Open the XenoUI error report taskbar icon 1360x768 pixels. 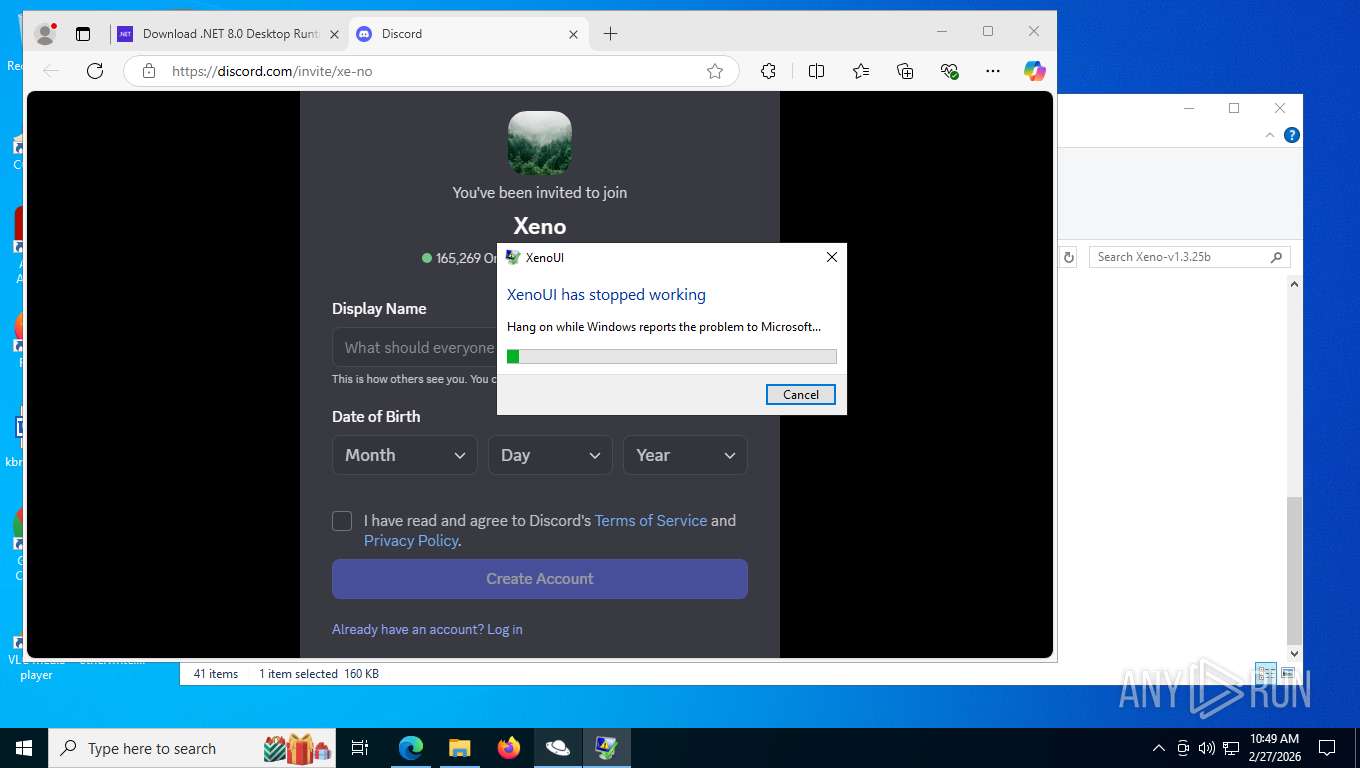tap(606, 748)
